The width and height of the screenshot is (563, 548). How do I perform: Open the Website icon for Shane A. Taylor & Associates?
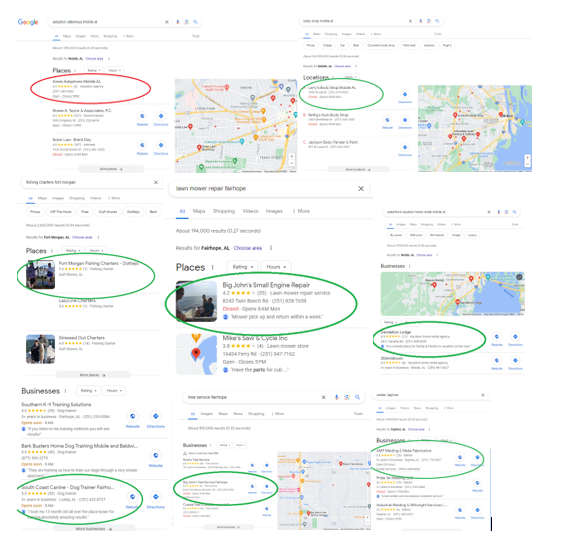pyautogui.click(x=143, y=116)
